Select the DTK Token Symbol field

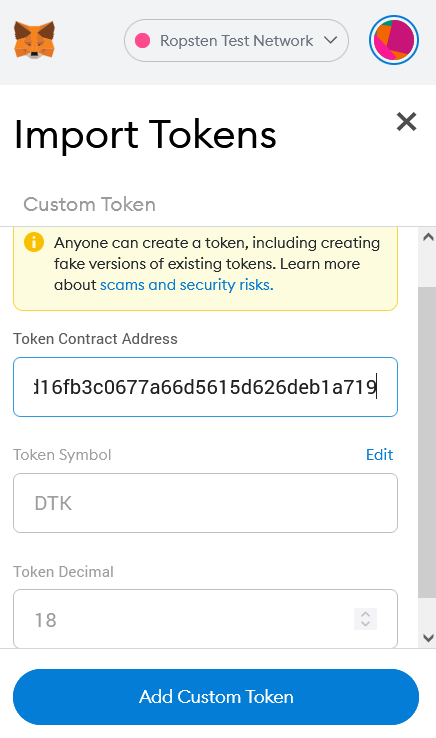(x=205, y=503)
